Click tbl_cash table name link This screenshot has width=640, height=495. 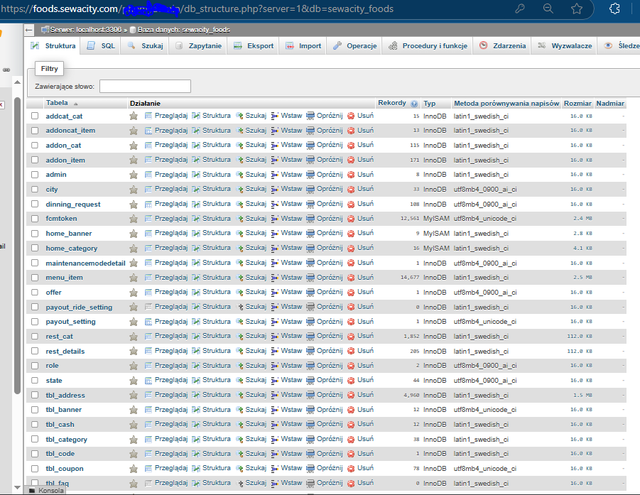coord(60,424)
